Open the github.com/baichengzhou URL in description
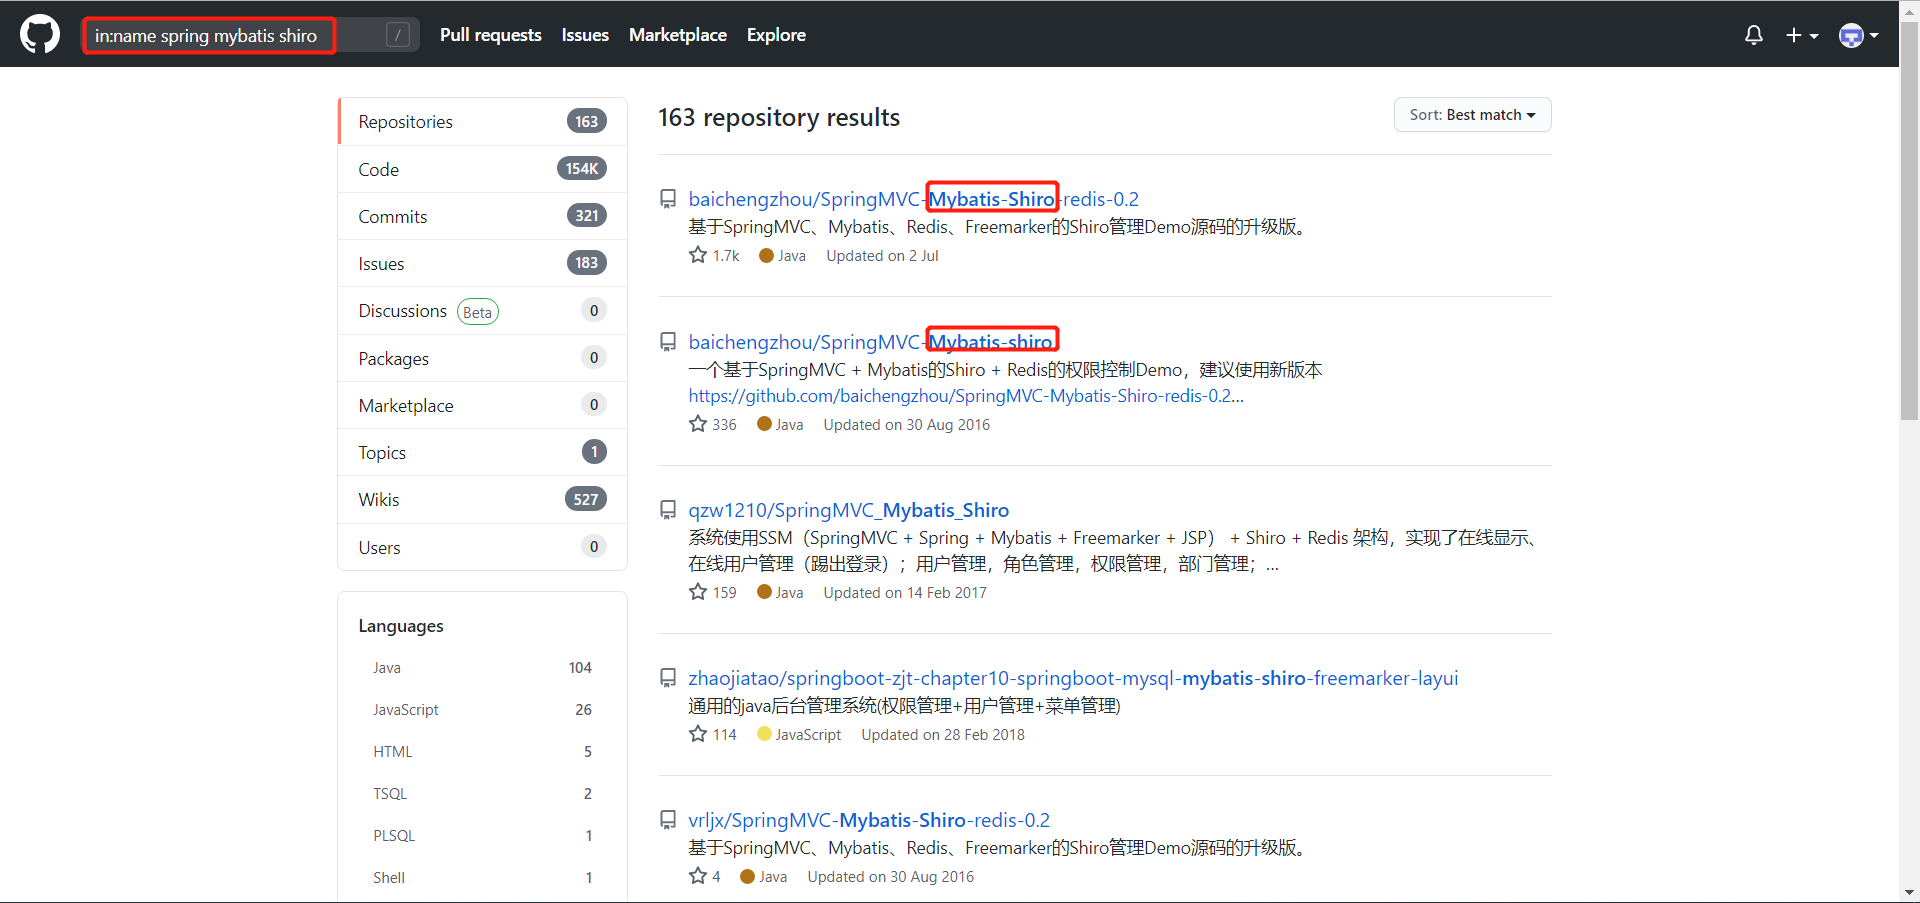The image size is (1920, 903). (966, 396)
